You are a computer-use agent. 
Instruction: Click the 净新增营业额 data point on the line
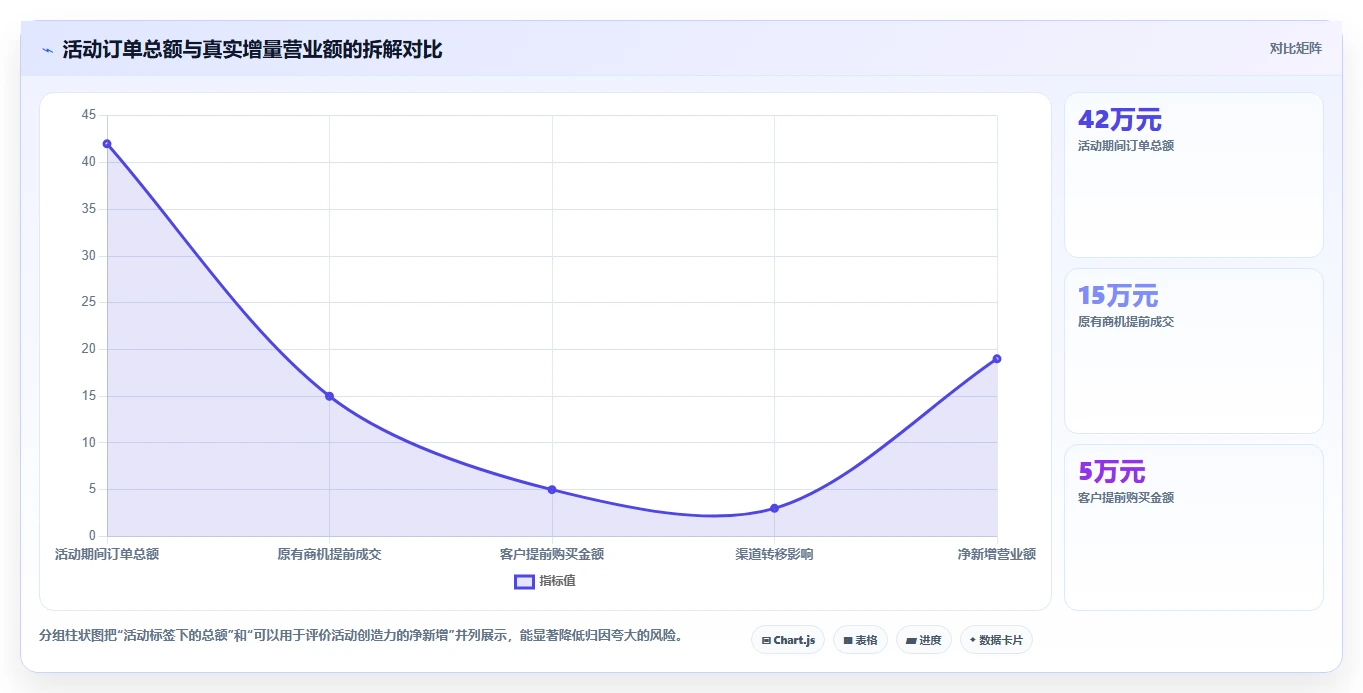click(997, 359)
